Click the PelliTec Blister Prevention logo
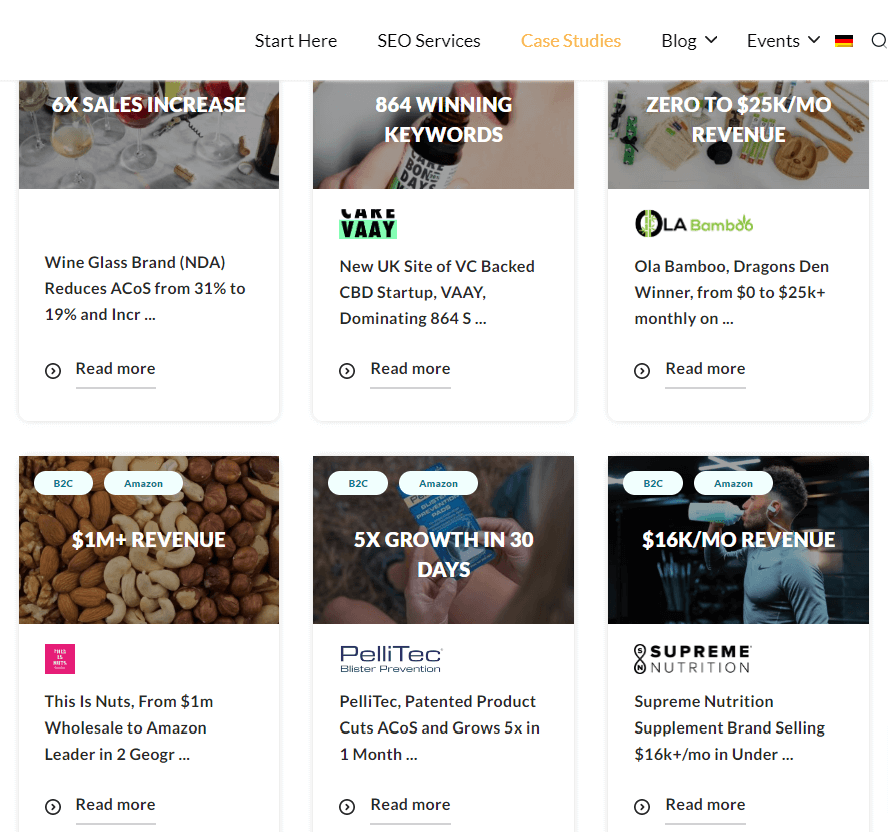This screenshot has height=832, width=888. [x=391, y=659]
